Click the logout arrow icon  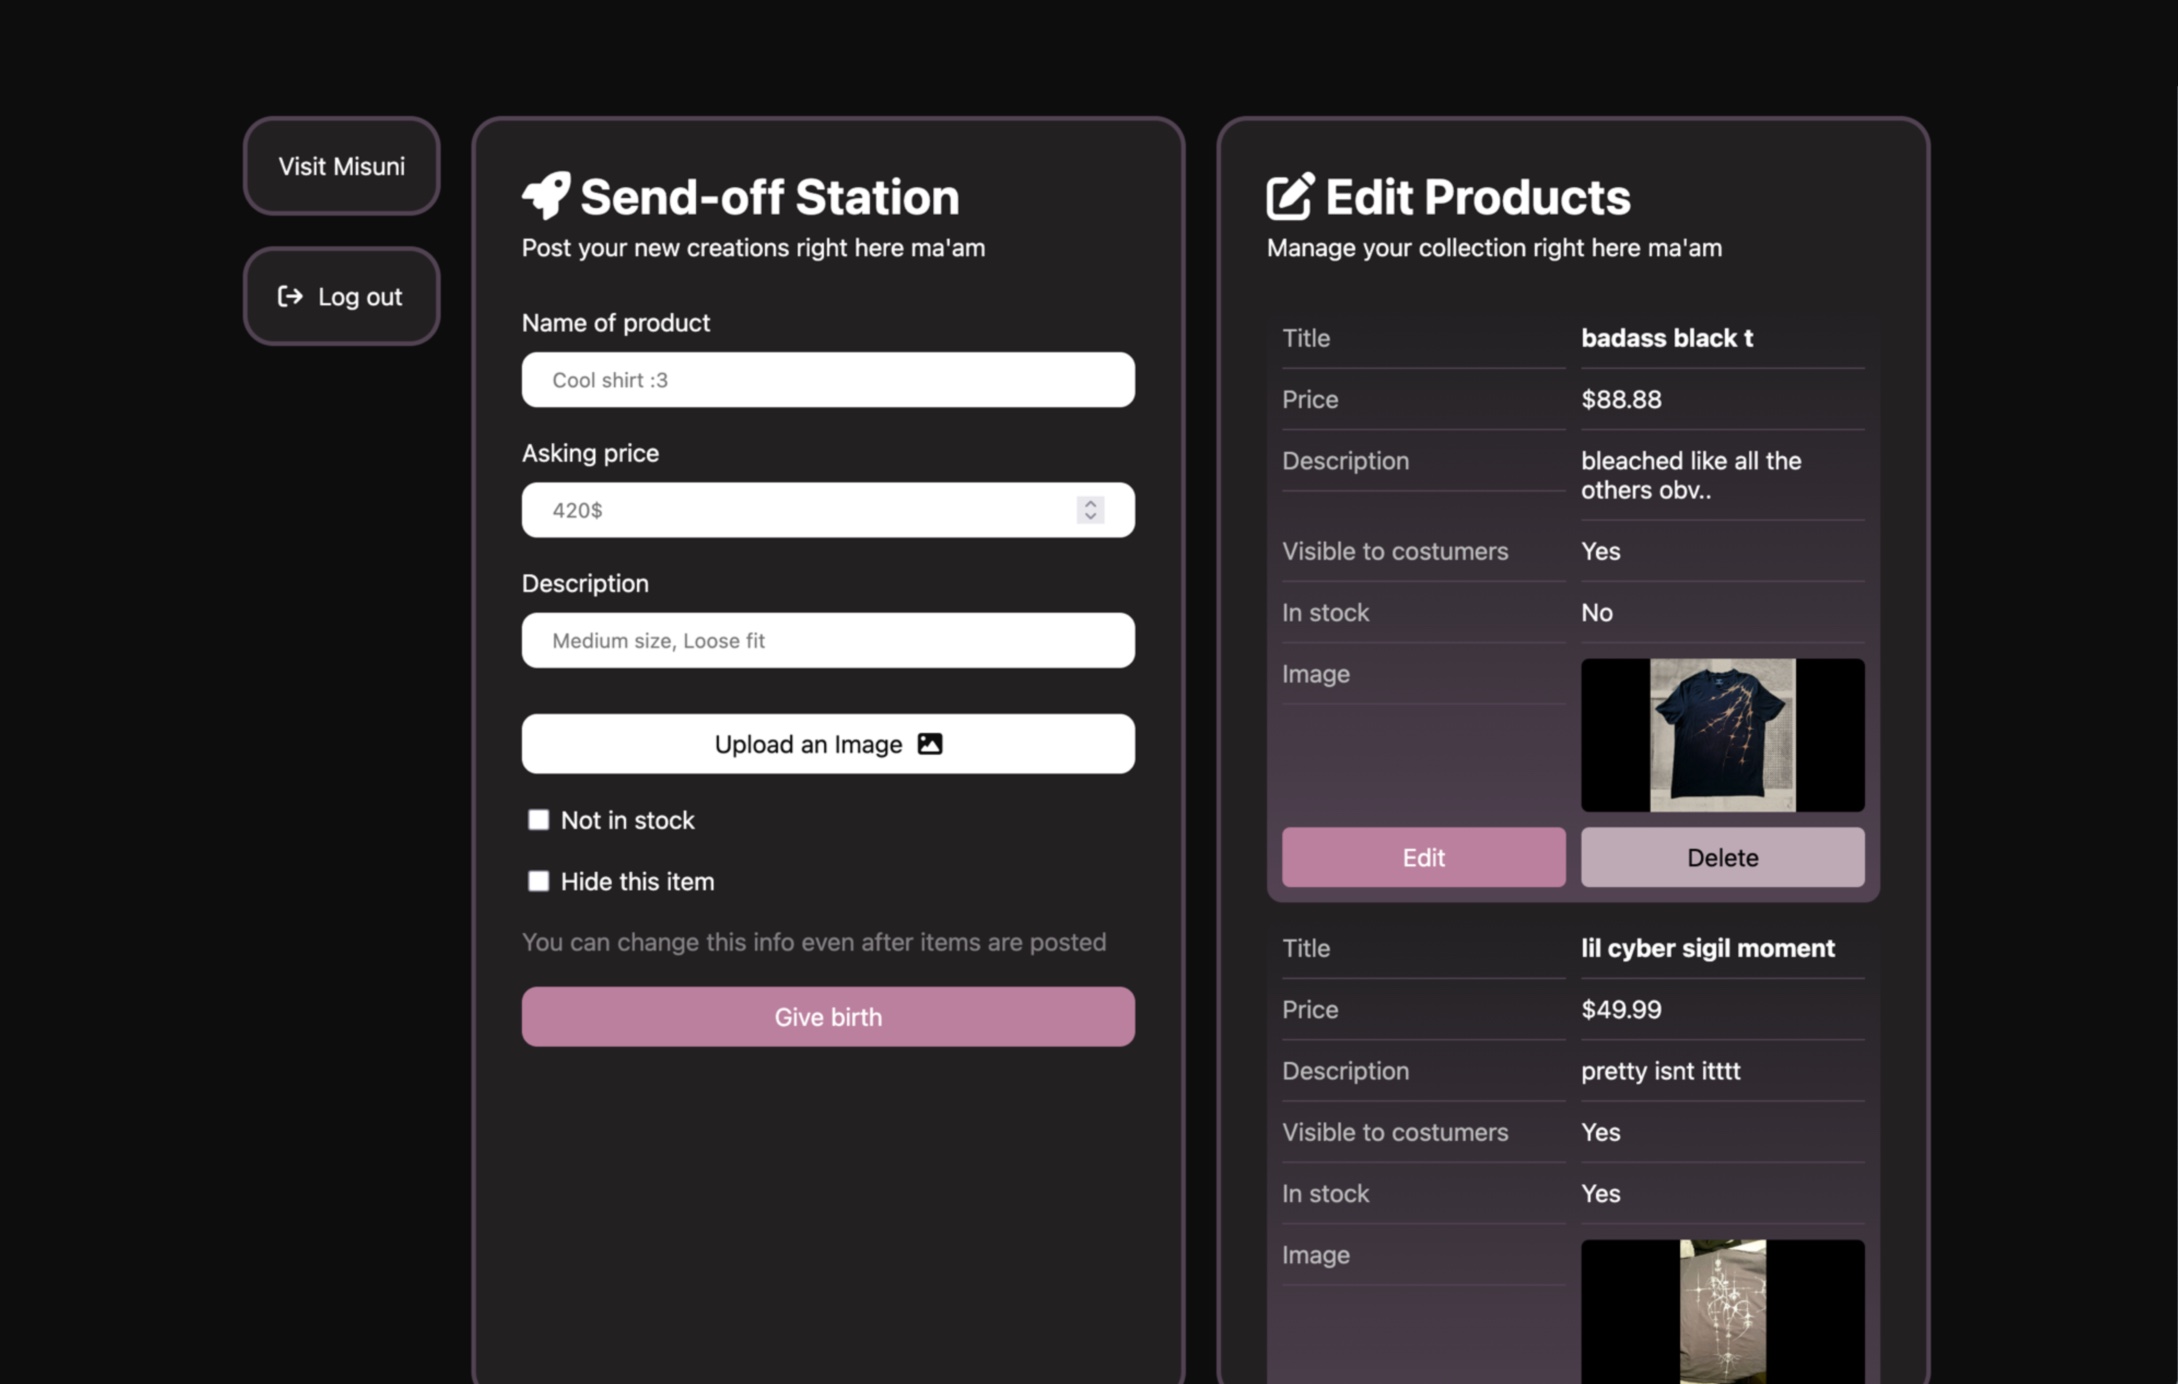290,296
